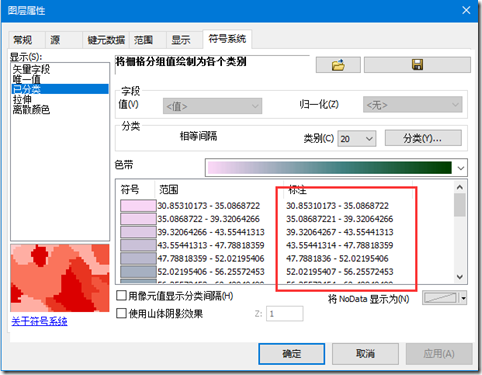Click label 43.55441314 - 47.78818359

[x=339, y=245]
